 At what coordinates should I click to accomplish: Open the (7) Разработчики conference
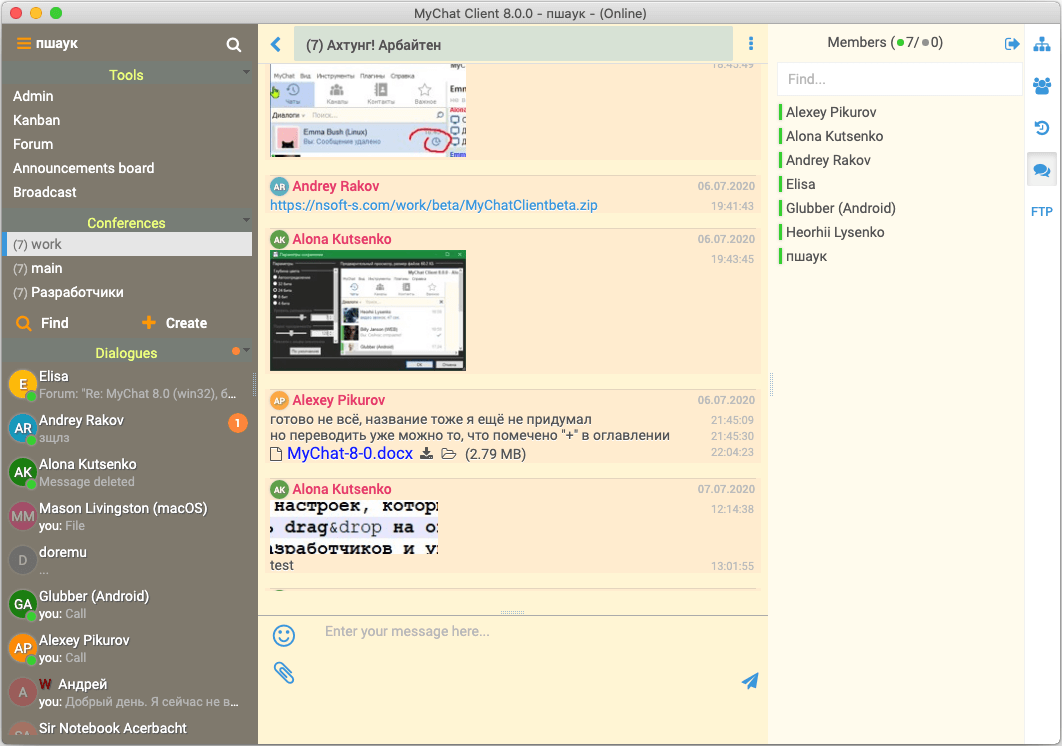(129, 293)
